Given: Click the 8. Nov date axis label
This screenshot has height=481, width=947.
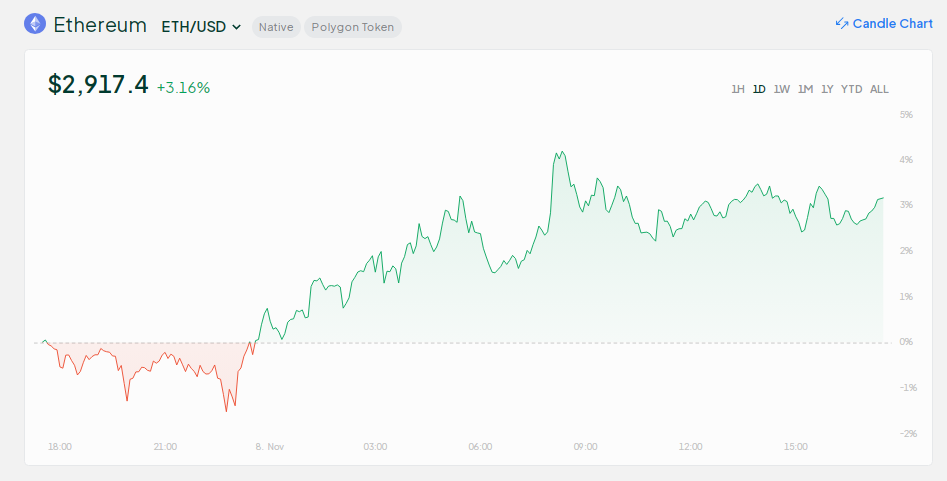Looking at the screenshot, I should tap(270, 447).
